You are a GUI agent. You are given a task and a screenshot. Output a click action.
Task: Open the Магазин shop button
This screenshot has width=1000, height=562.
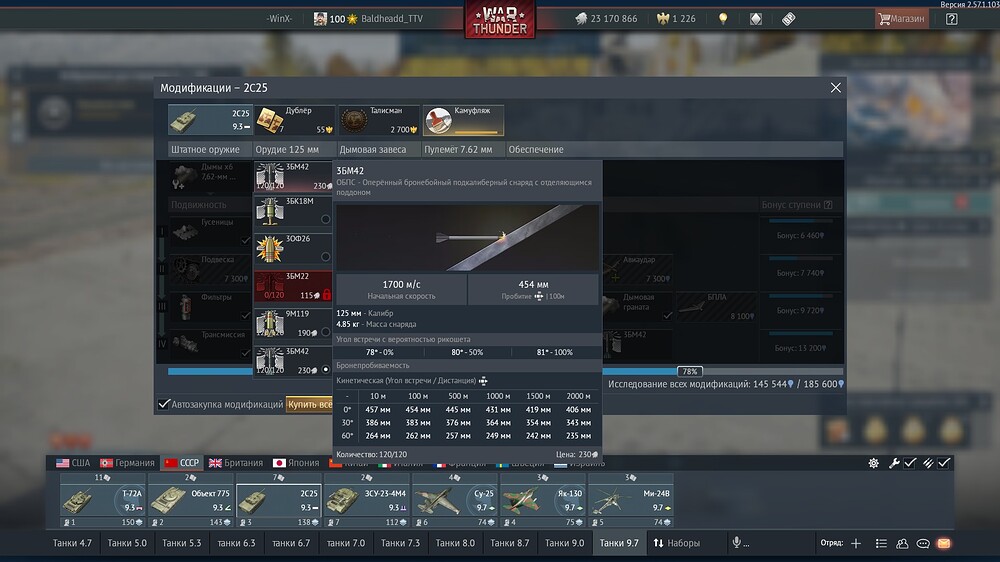901,18
